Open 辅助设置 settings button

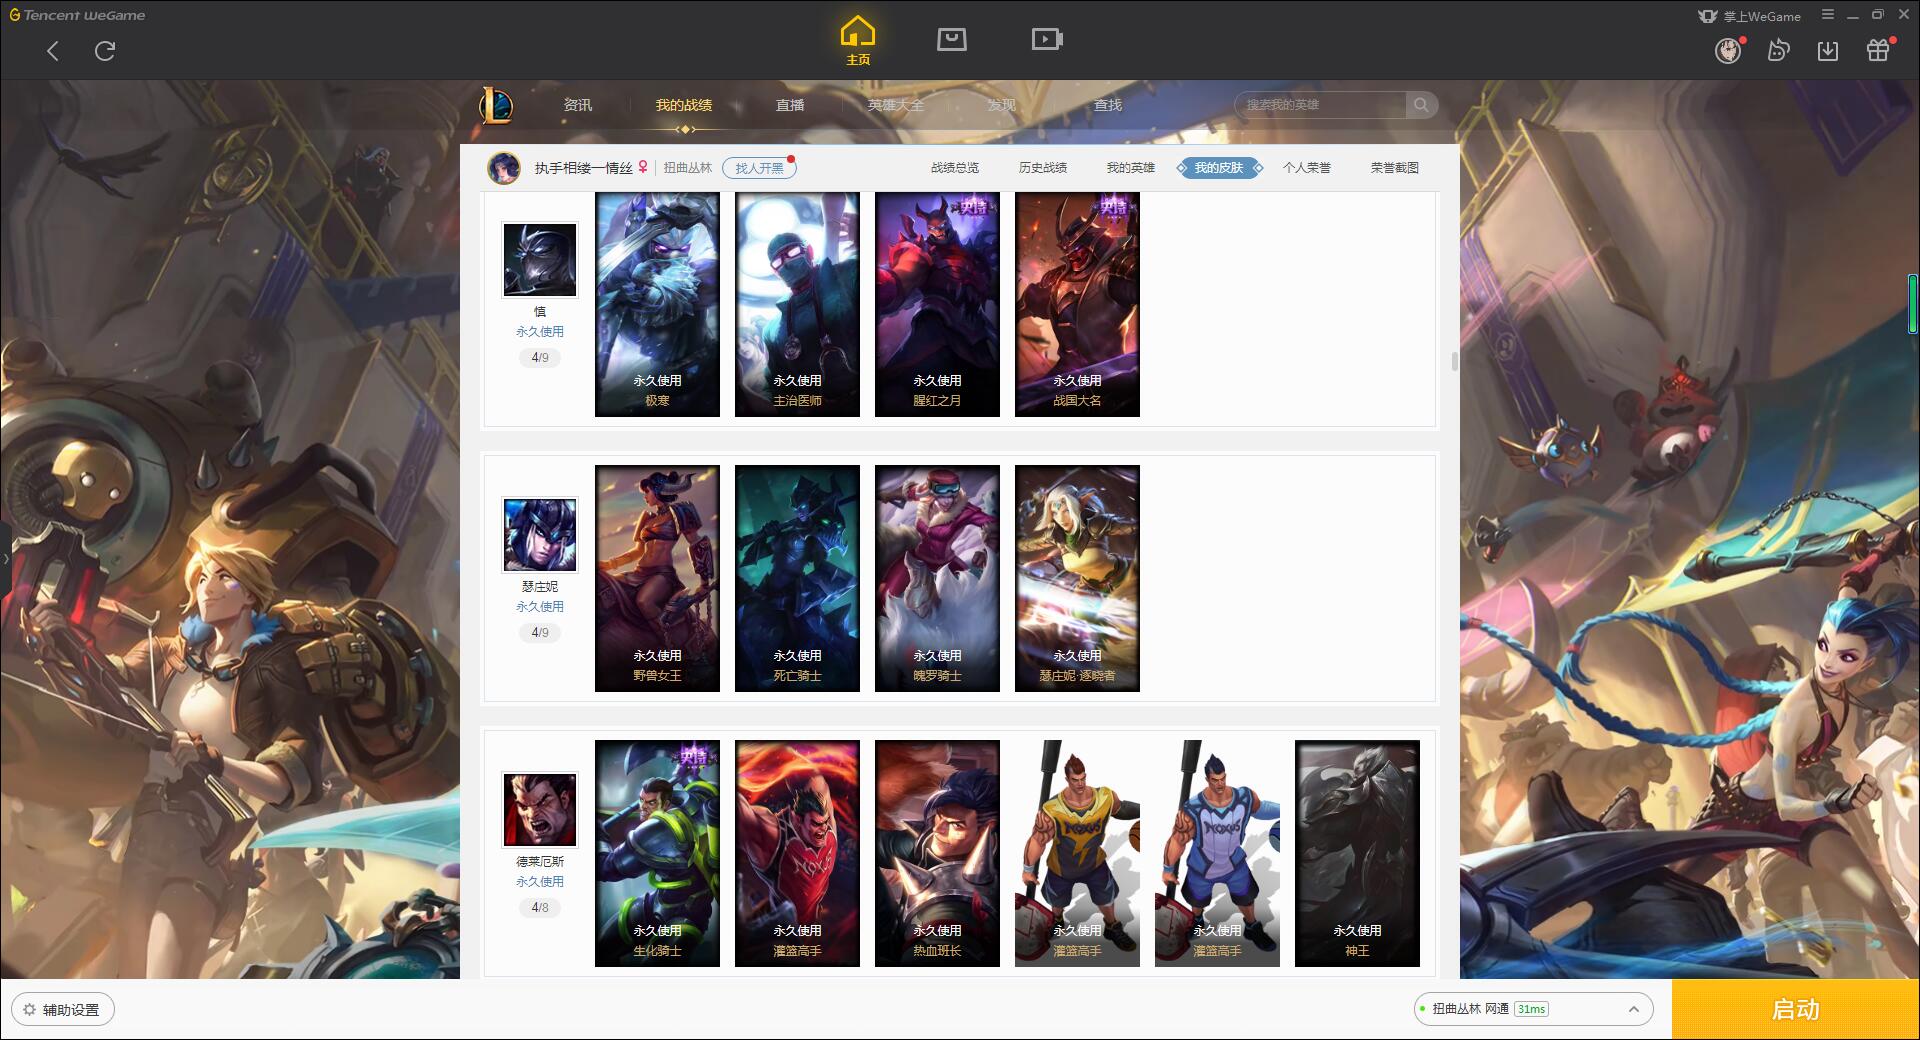coord(63,1009)
